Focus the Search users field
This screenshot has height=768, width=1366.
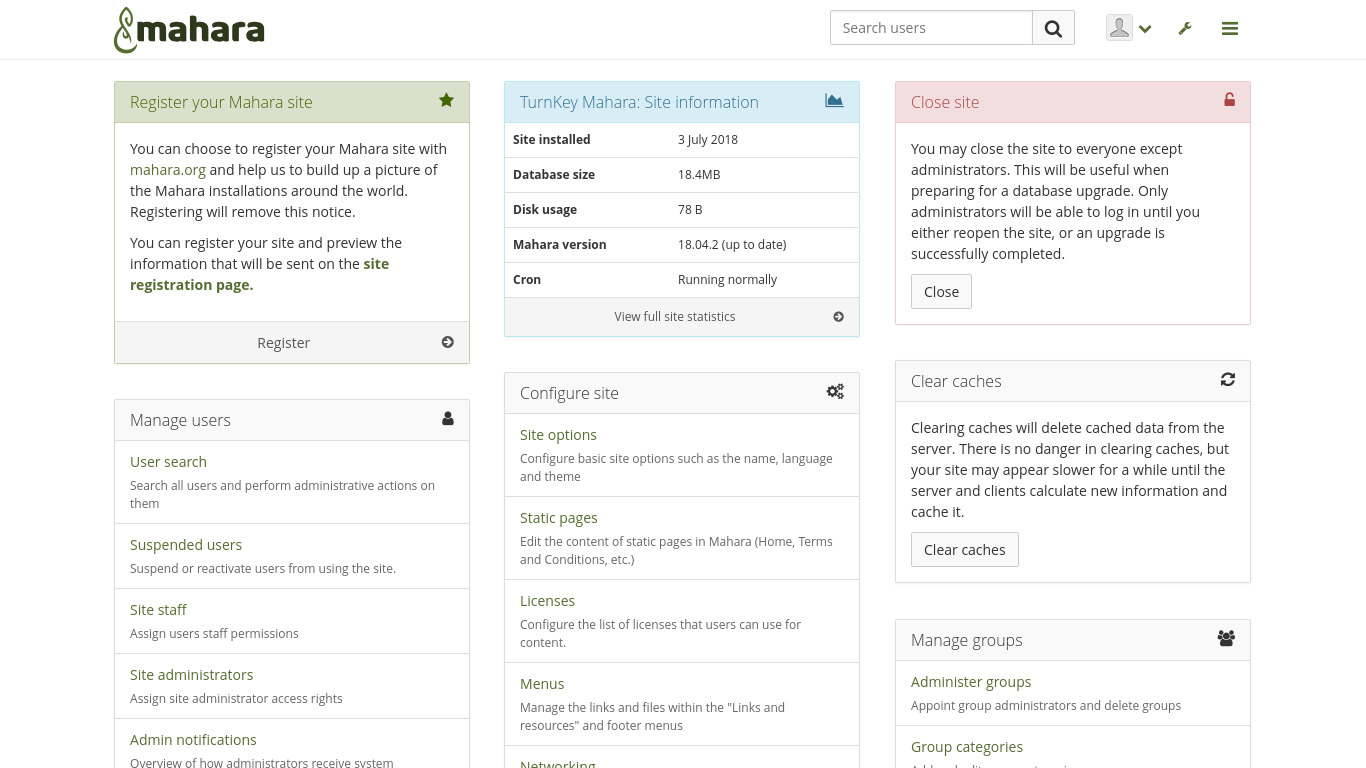931,28
